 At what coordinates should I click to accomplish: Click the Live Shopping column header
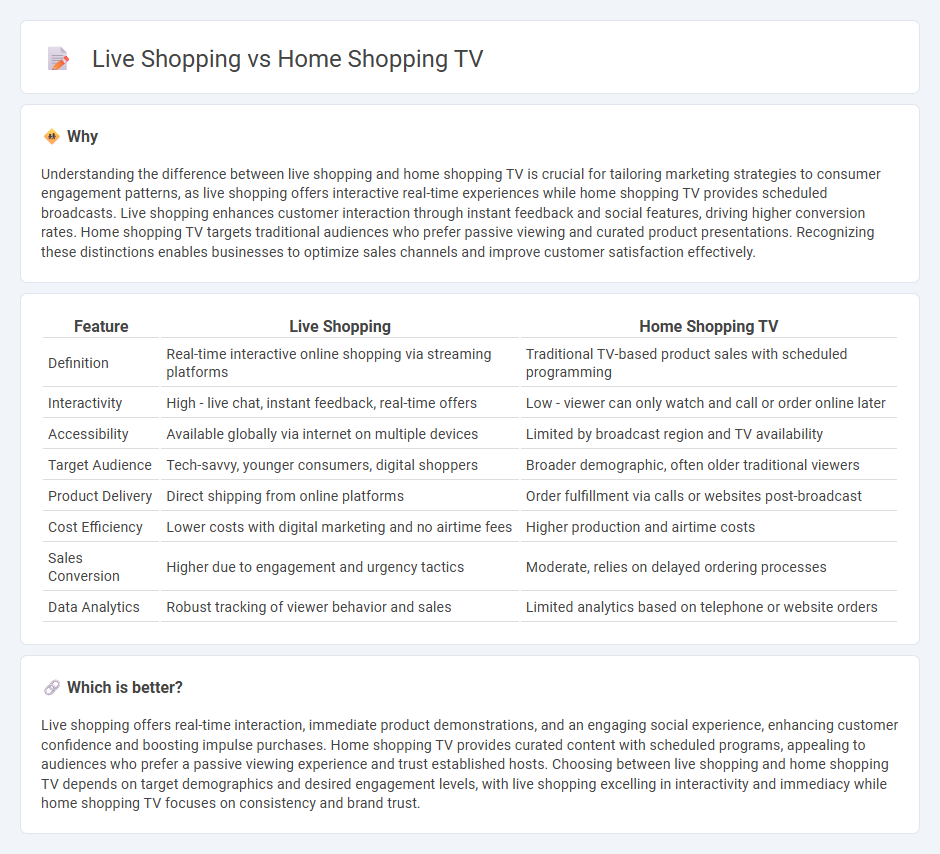(340, 327)
